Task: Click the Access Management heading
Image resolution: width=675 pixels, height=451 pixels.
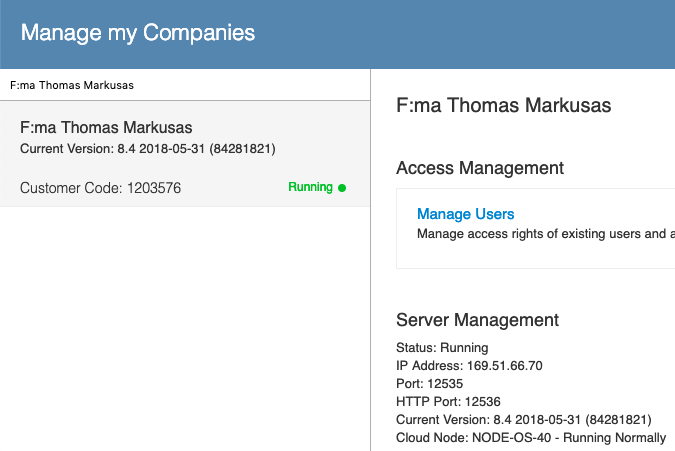Action: (x=480, y=168)
